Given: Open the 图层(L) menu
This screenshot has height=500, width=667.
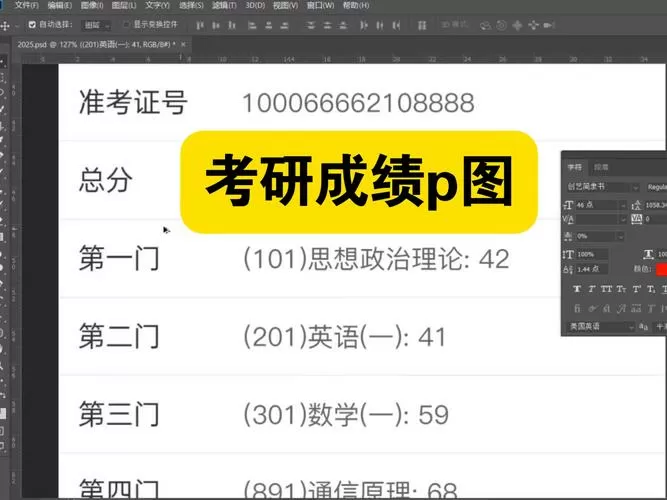Looking at the screenshot, I should click(x=124, y=5).
